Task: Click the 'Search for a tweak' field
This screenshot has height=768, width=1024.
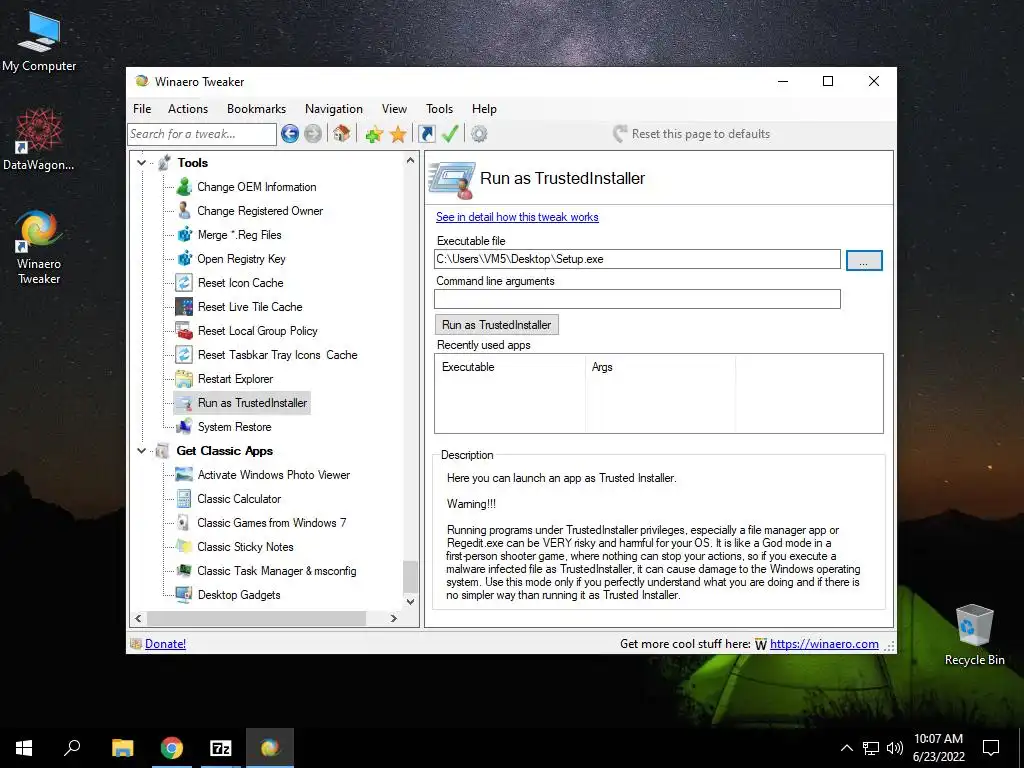Action: [202, 134]
